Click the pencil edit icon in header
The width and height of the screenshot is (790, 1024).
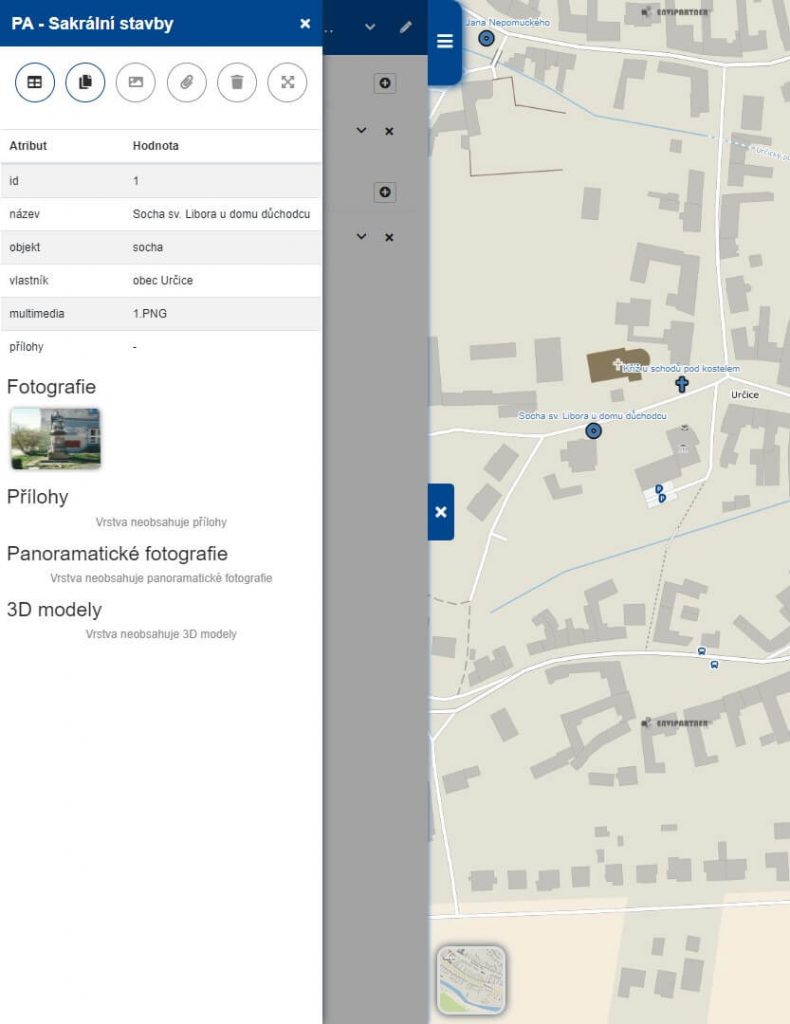pos(405,27)
